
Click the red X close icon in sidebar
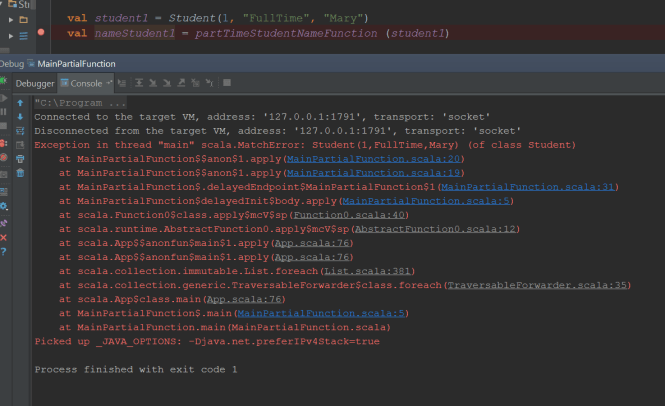(x=3, y=238)
